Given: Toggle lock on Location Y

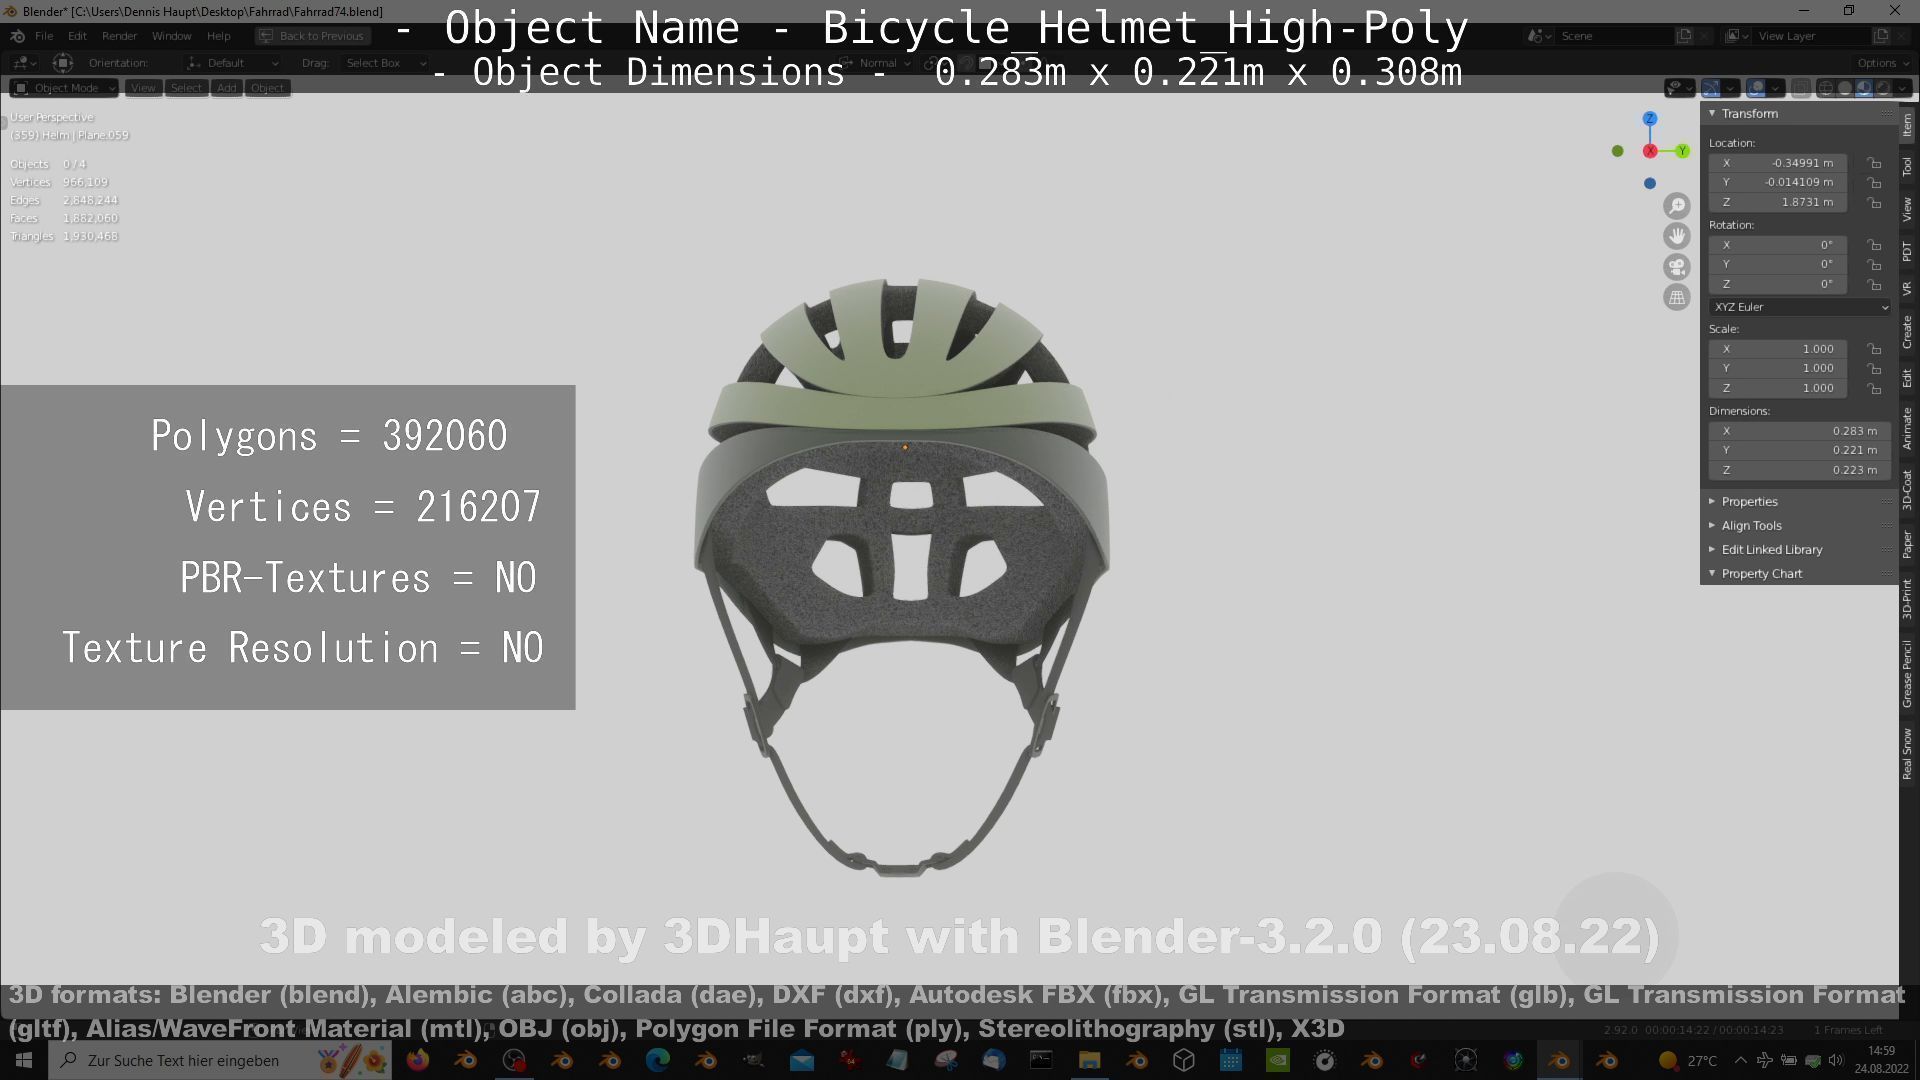Looking at the screenshot, I should tap(1875, 183).
